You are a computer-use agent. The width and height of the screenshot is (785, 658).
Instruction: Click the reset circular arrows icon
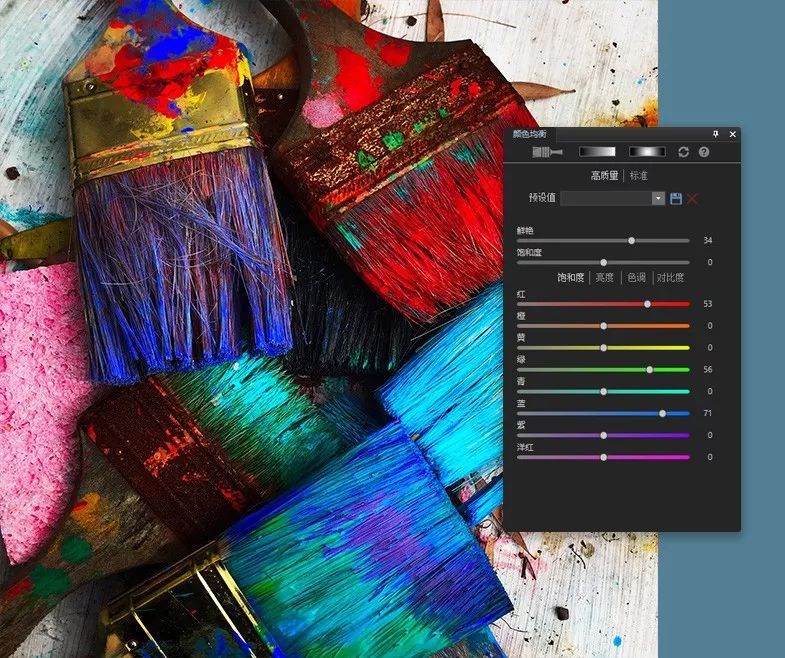(x=683, y=152)
